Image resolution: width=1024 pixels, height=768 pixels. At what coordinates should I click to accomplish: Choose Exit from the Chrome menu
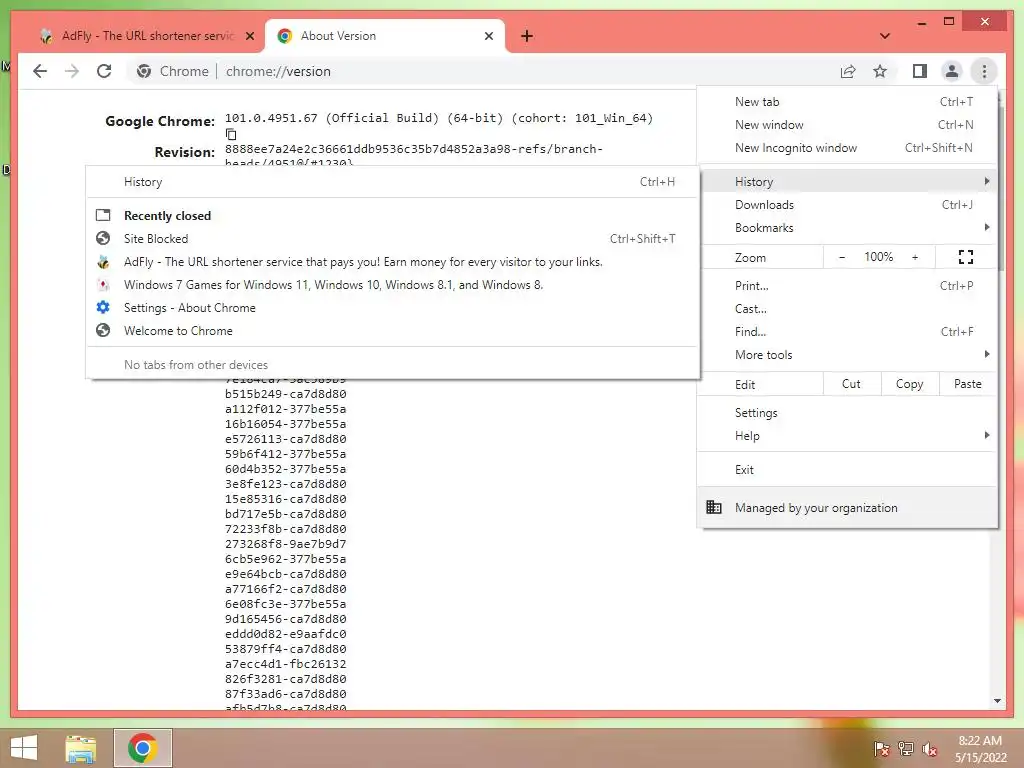(847, 470)
